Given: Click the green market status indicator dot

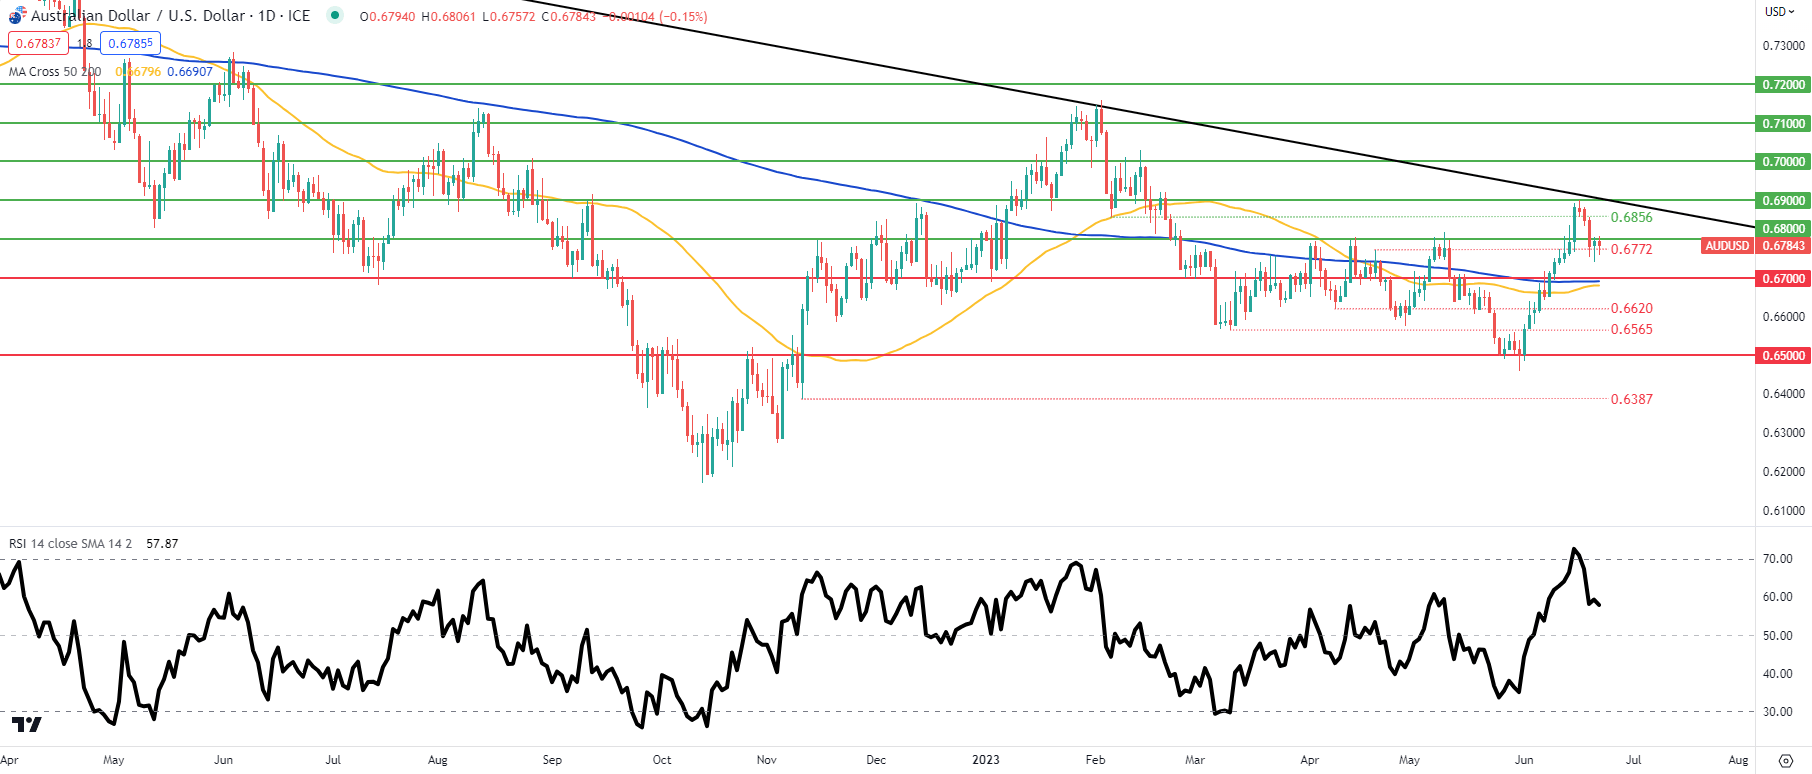Looking at the screenshot, I should (334, 15).
